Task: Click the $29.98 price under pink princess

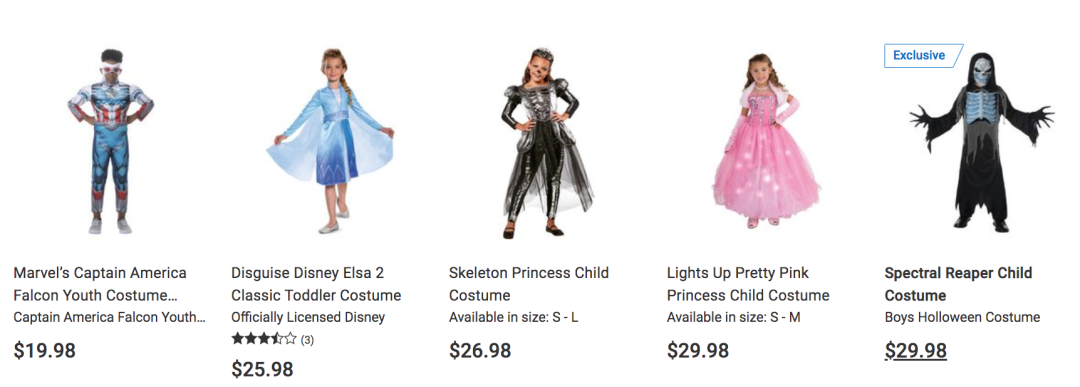Action: click(x=698, y=351)
